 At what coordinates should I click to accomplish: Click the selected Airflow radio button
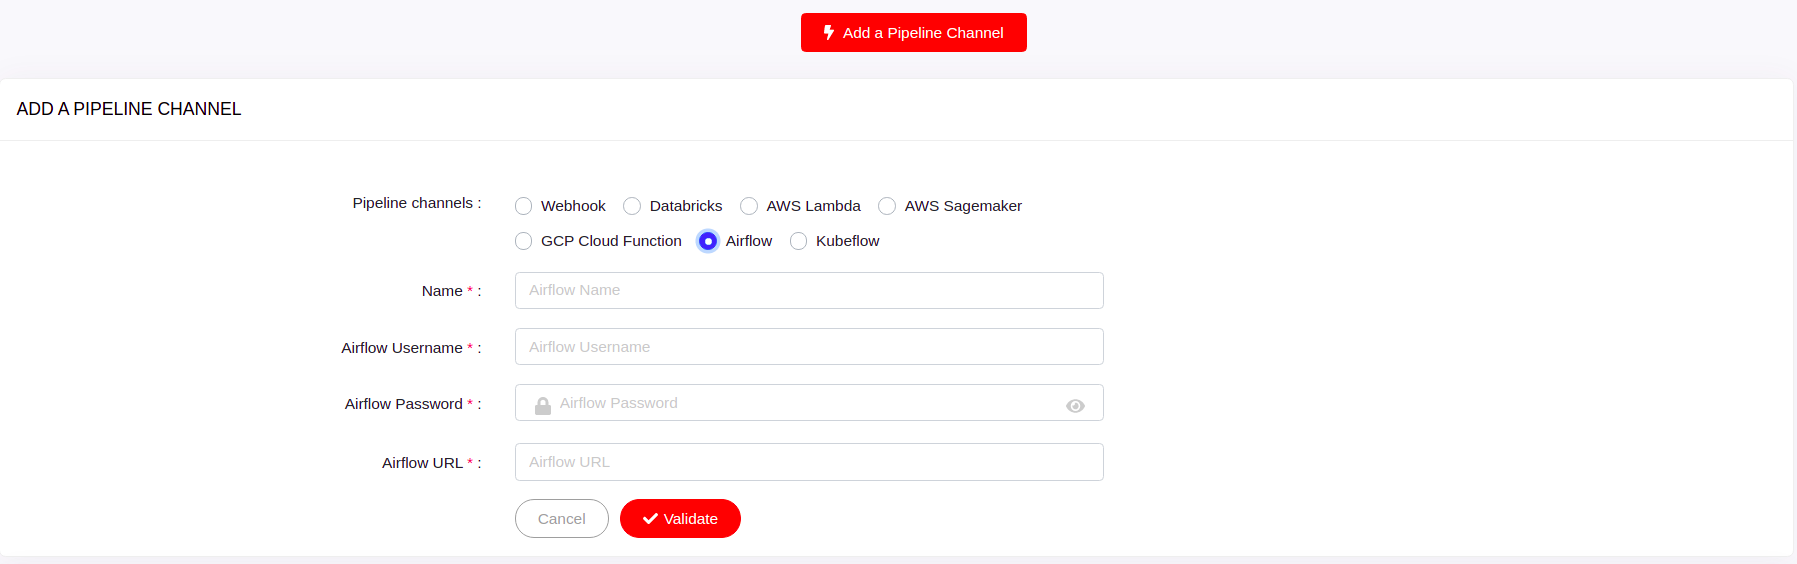pos(708,241)
